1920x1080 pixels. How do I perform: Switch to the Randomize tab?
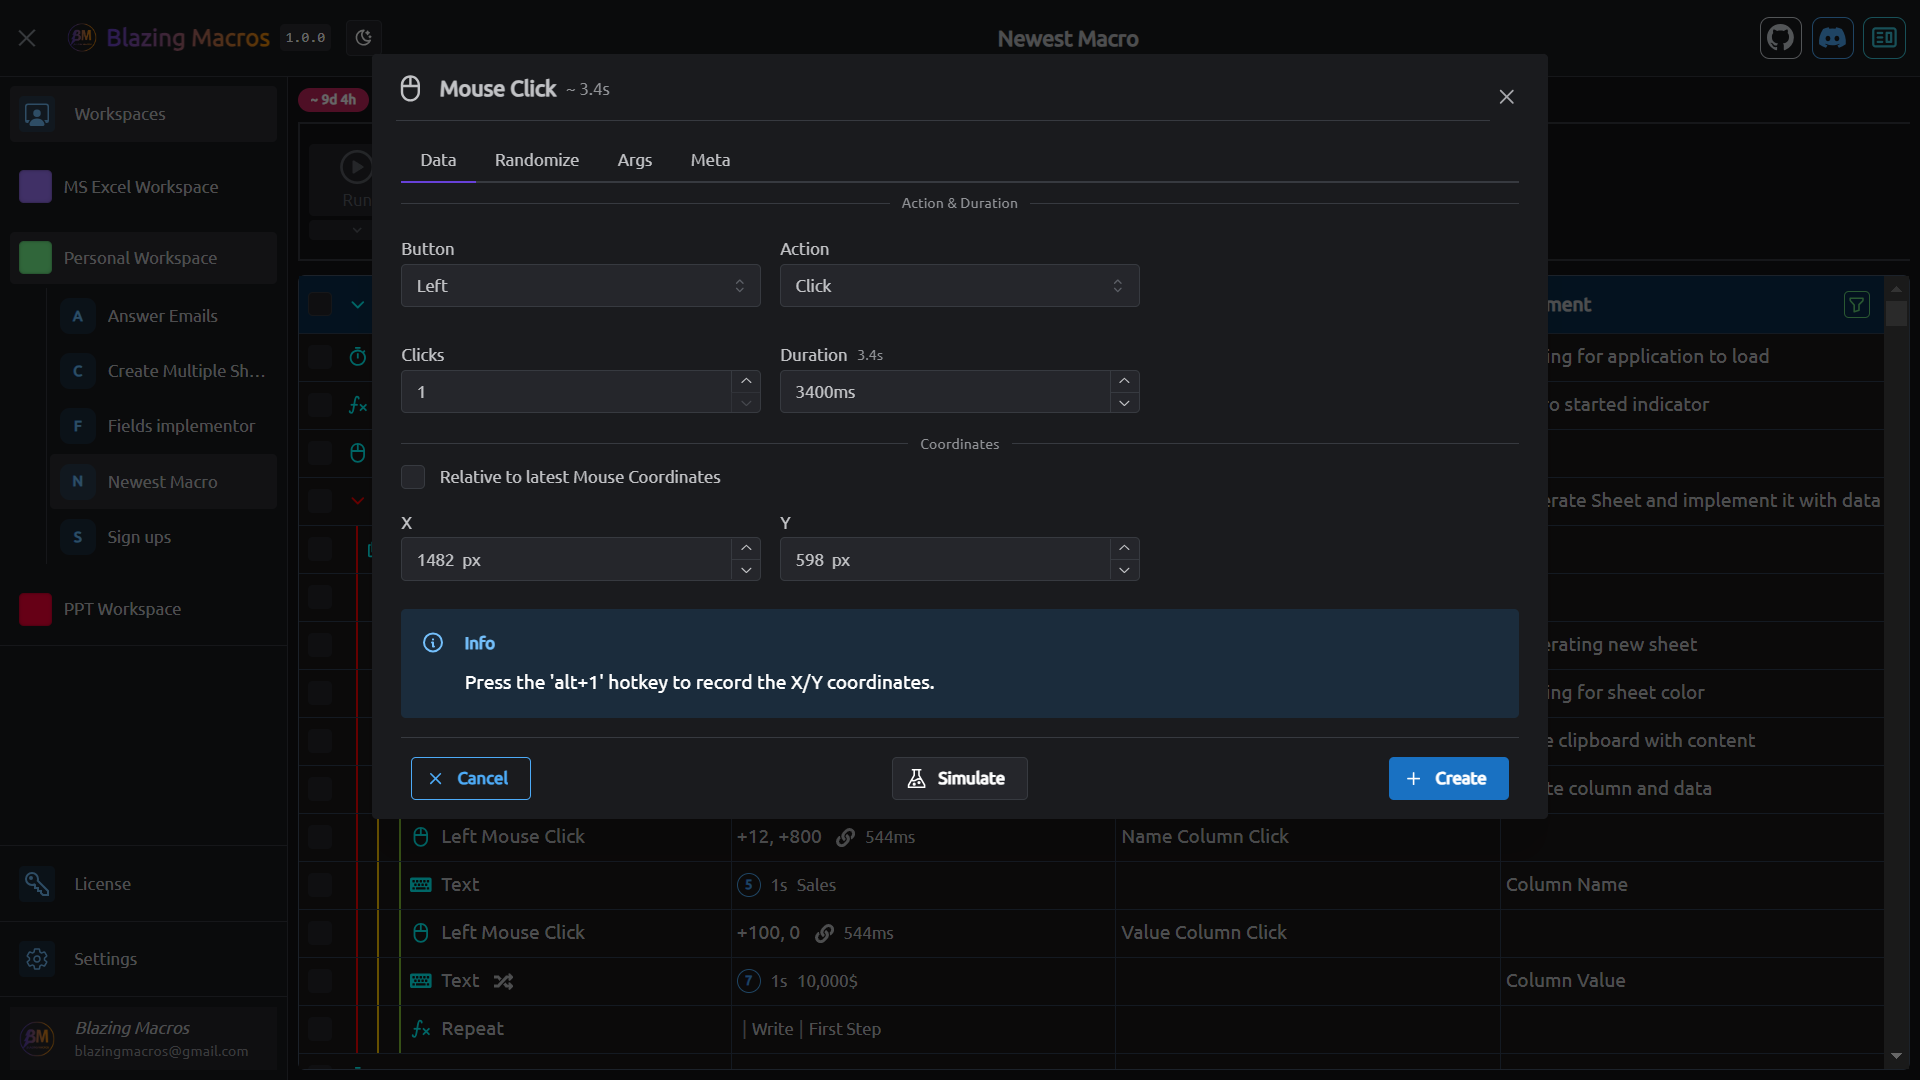(x=536, y=160)
